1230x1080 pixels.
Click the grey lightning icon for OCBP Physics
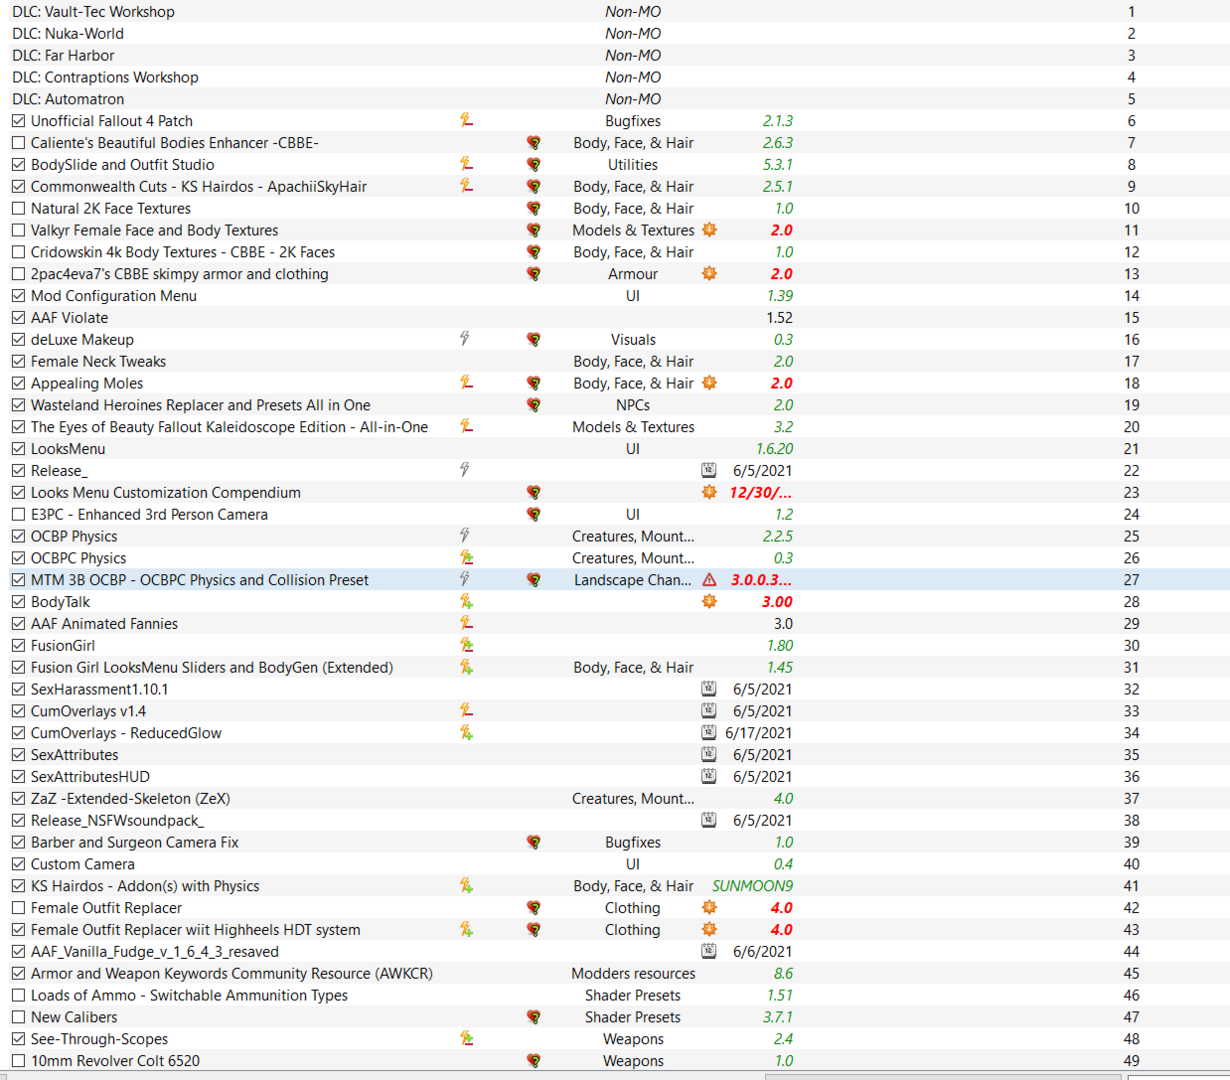(x=465, y=536)
